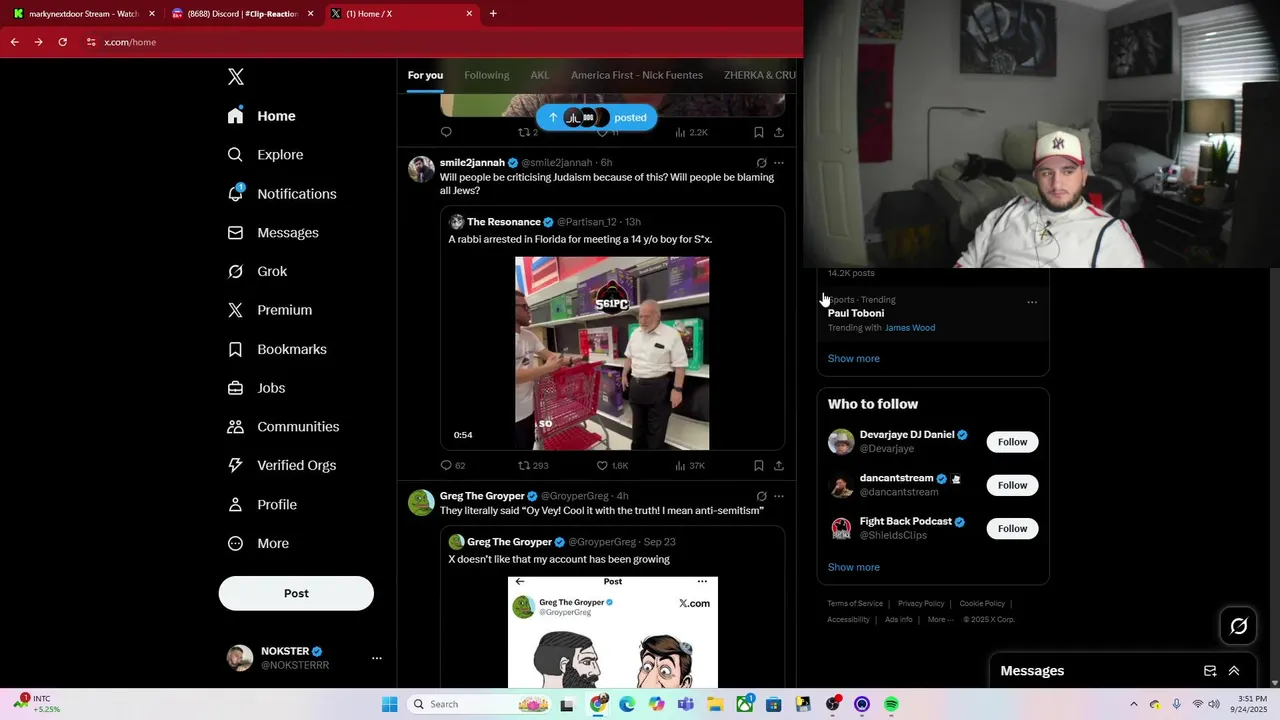Viewport: 1280px width, 720px height.
Task: Open the Terms of Service link
Action: [855, 604]
